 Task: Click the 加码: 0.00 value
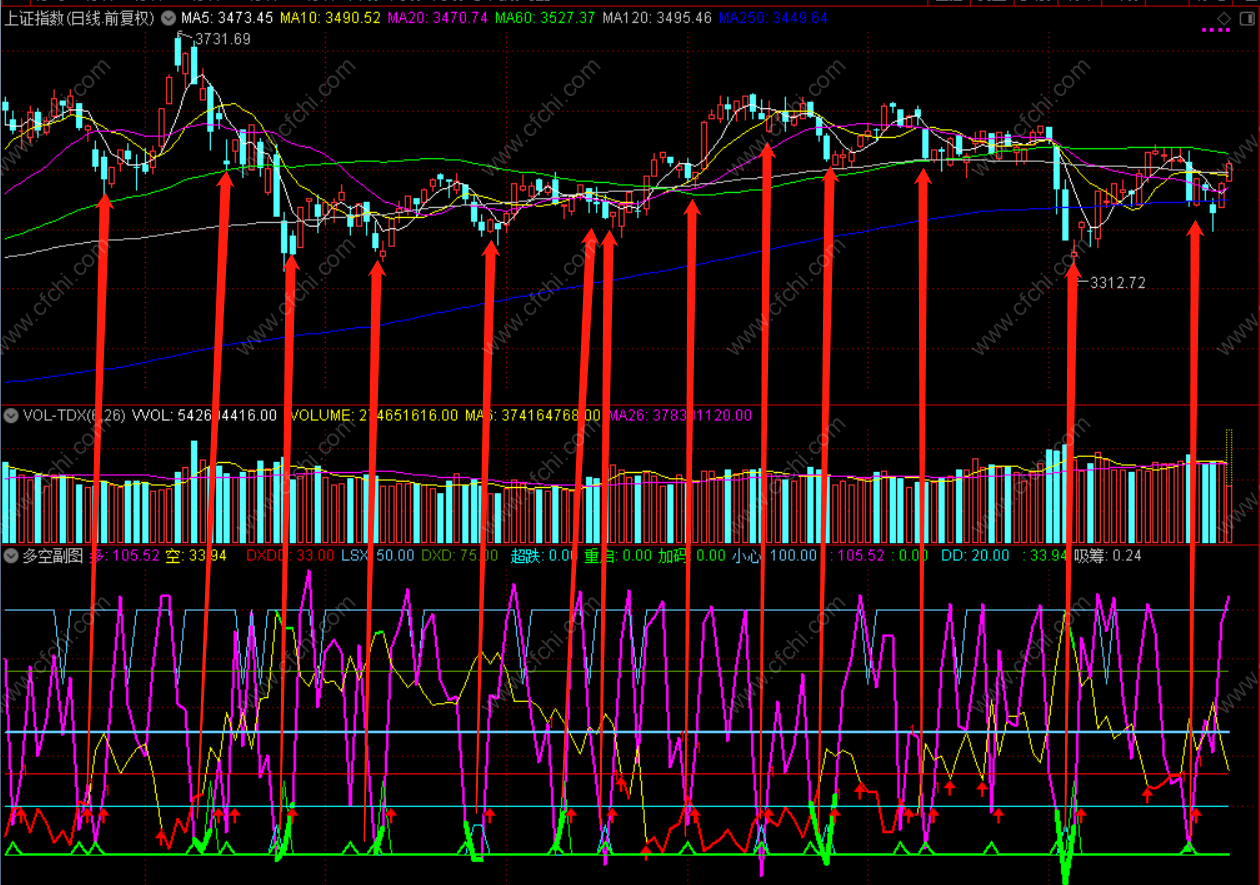691,555
